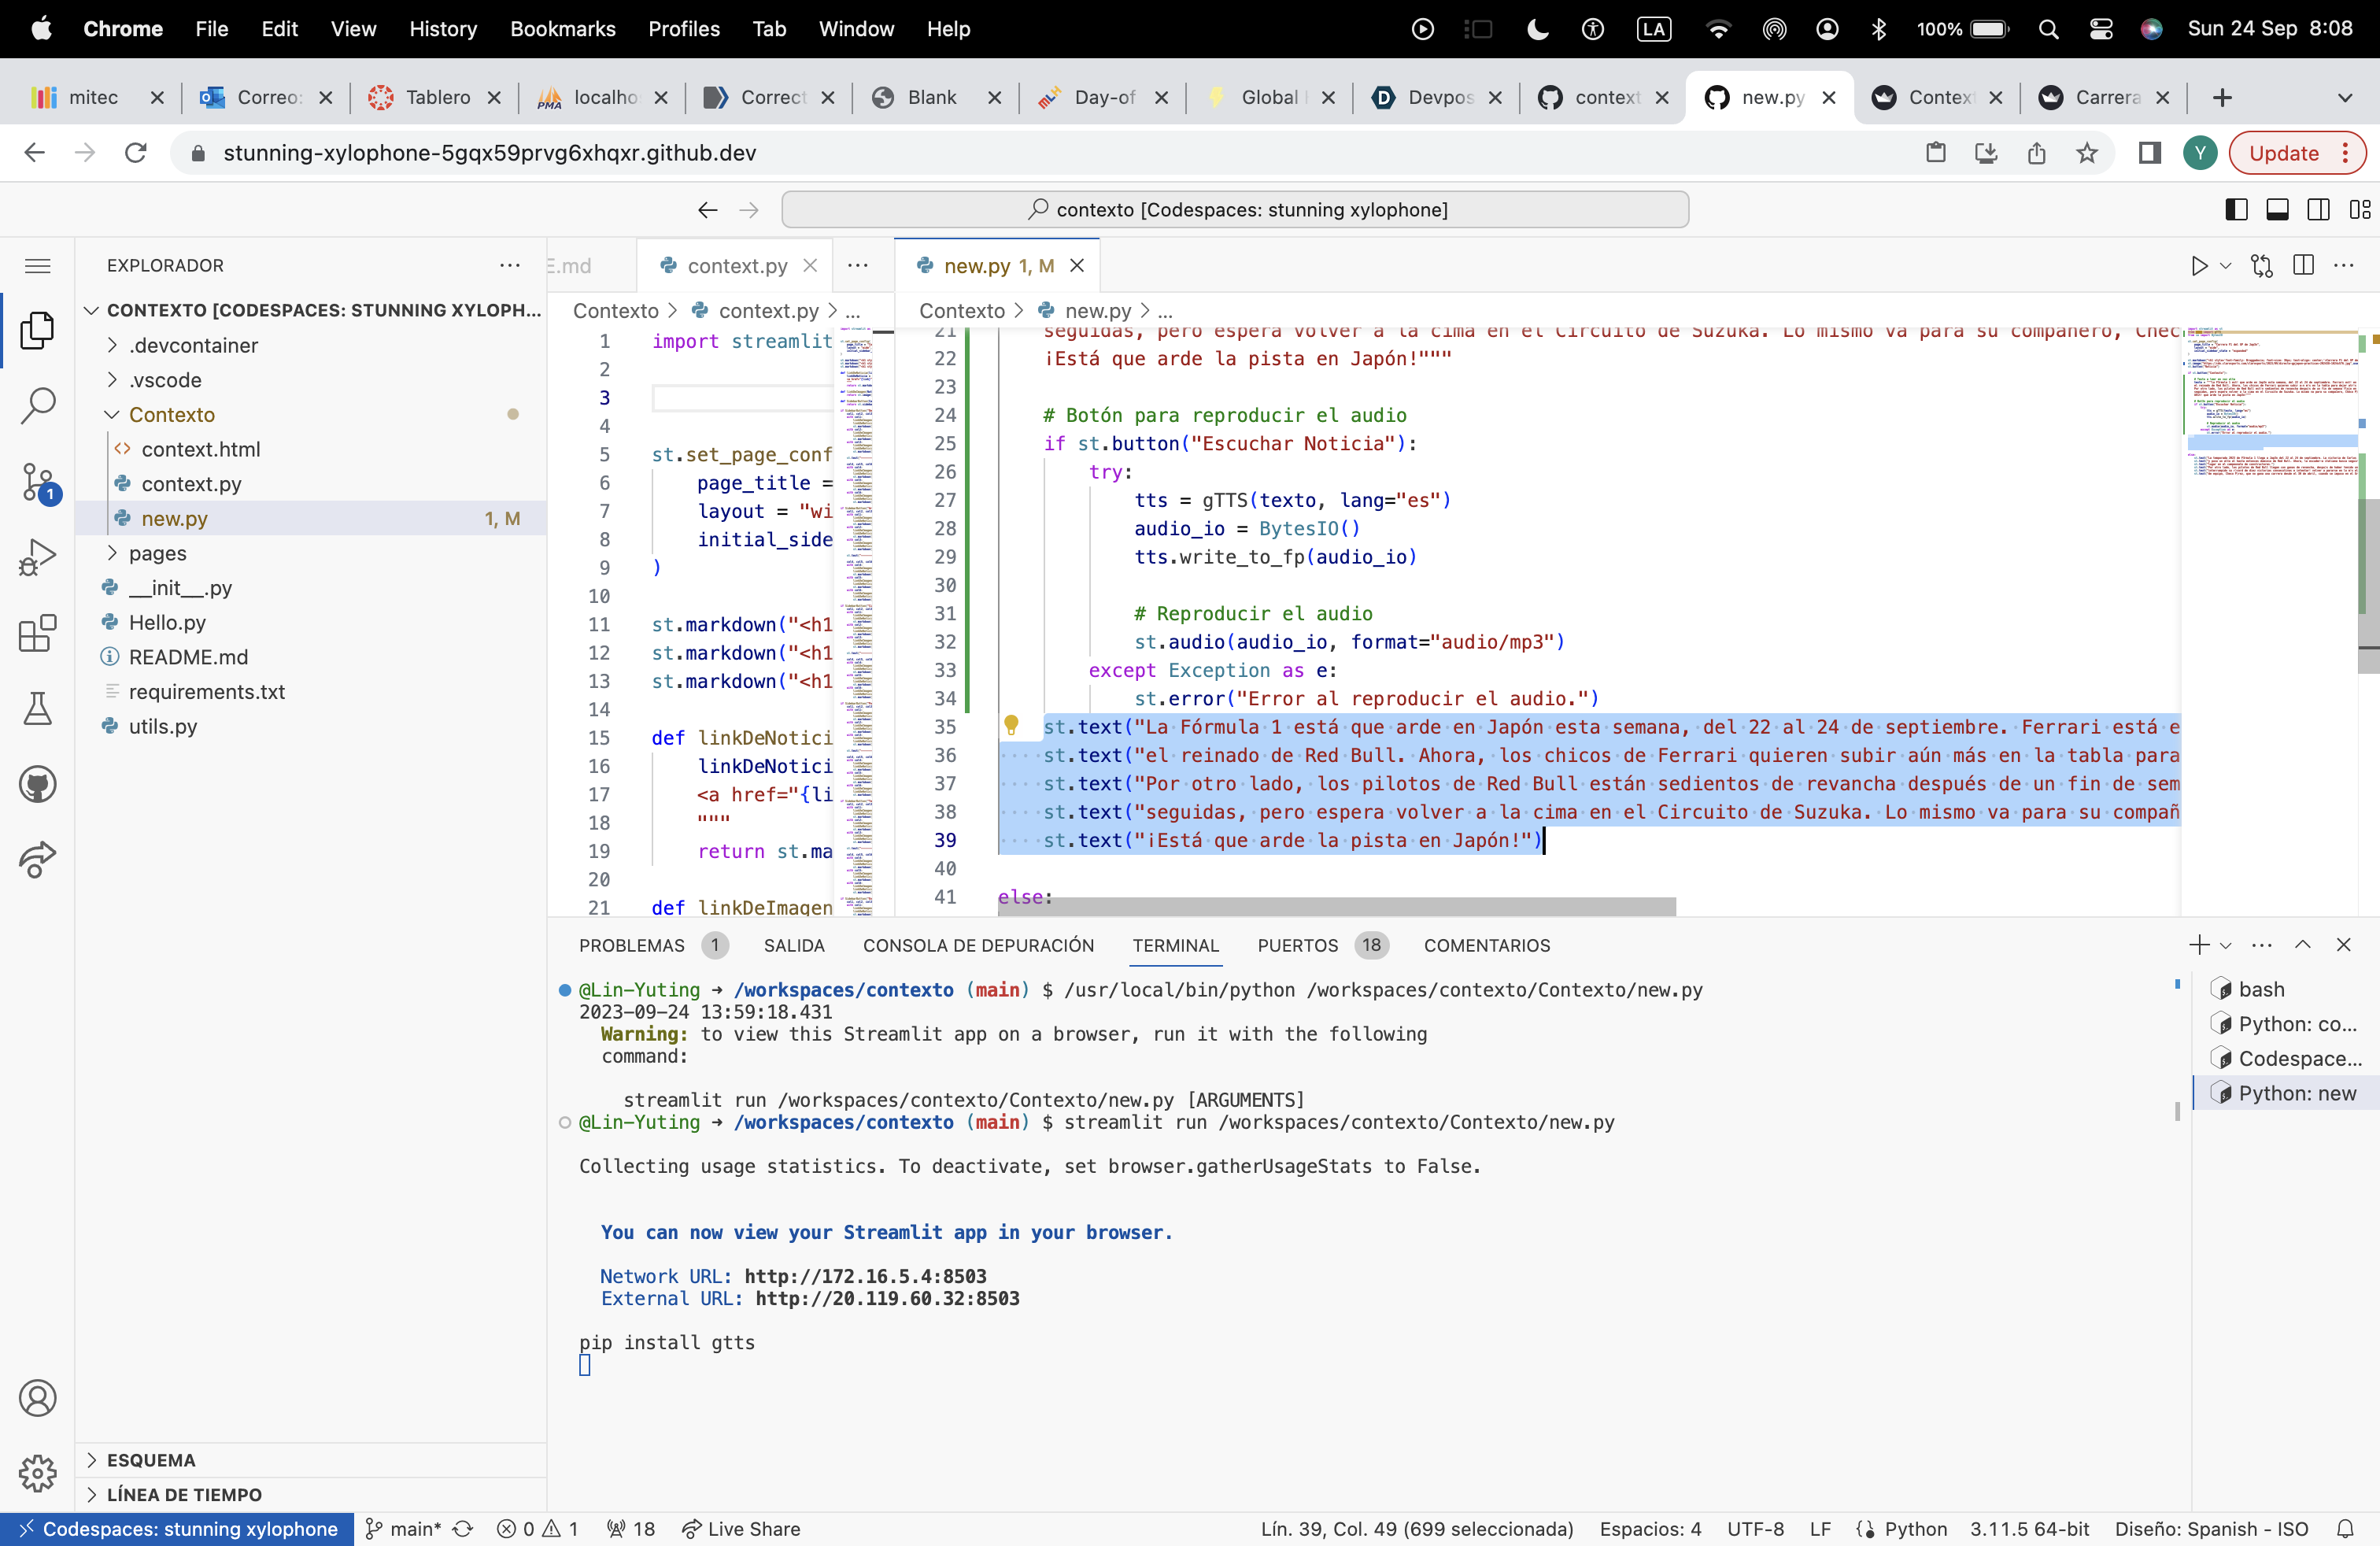Viewport: 2380px width, 1546px height.
Task: Click the Run Python File play icon
Action: [x=2198, y=266]
